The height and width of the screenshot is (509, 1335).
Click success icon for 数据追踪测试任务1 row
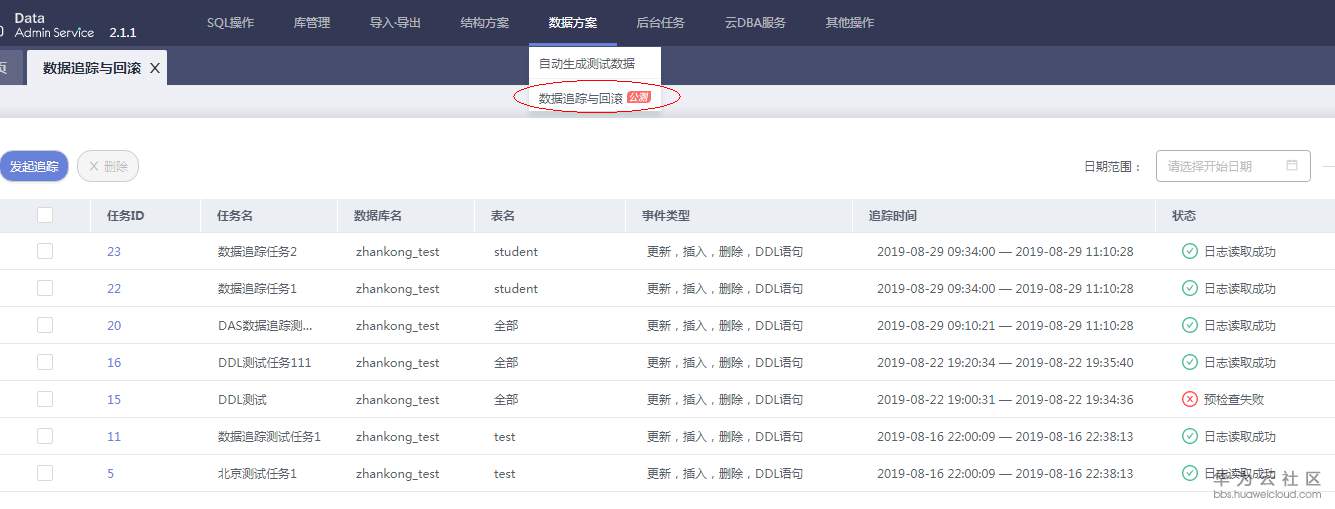[1190, 436]
